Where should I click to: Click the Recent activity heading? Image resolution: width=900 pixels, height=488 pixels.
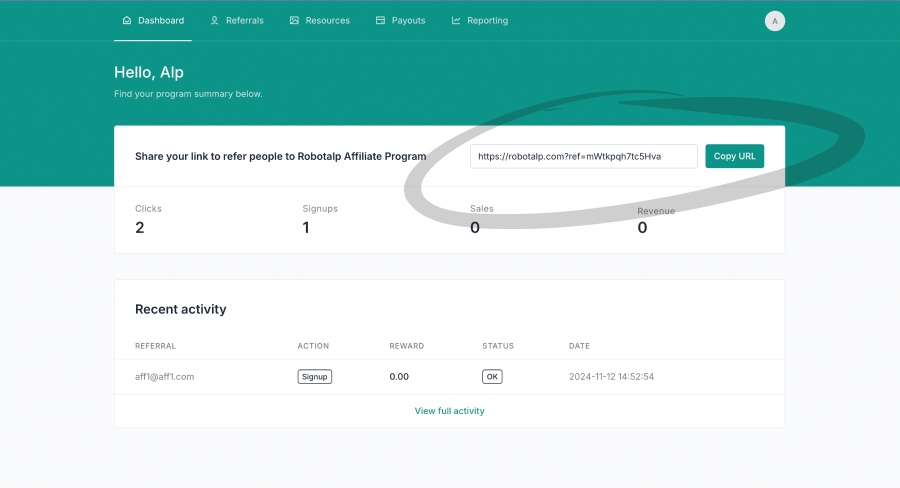[x=180, y=309]
